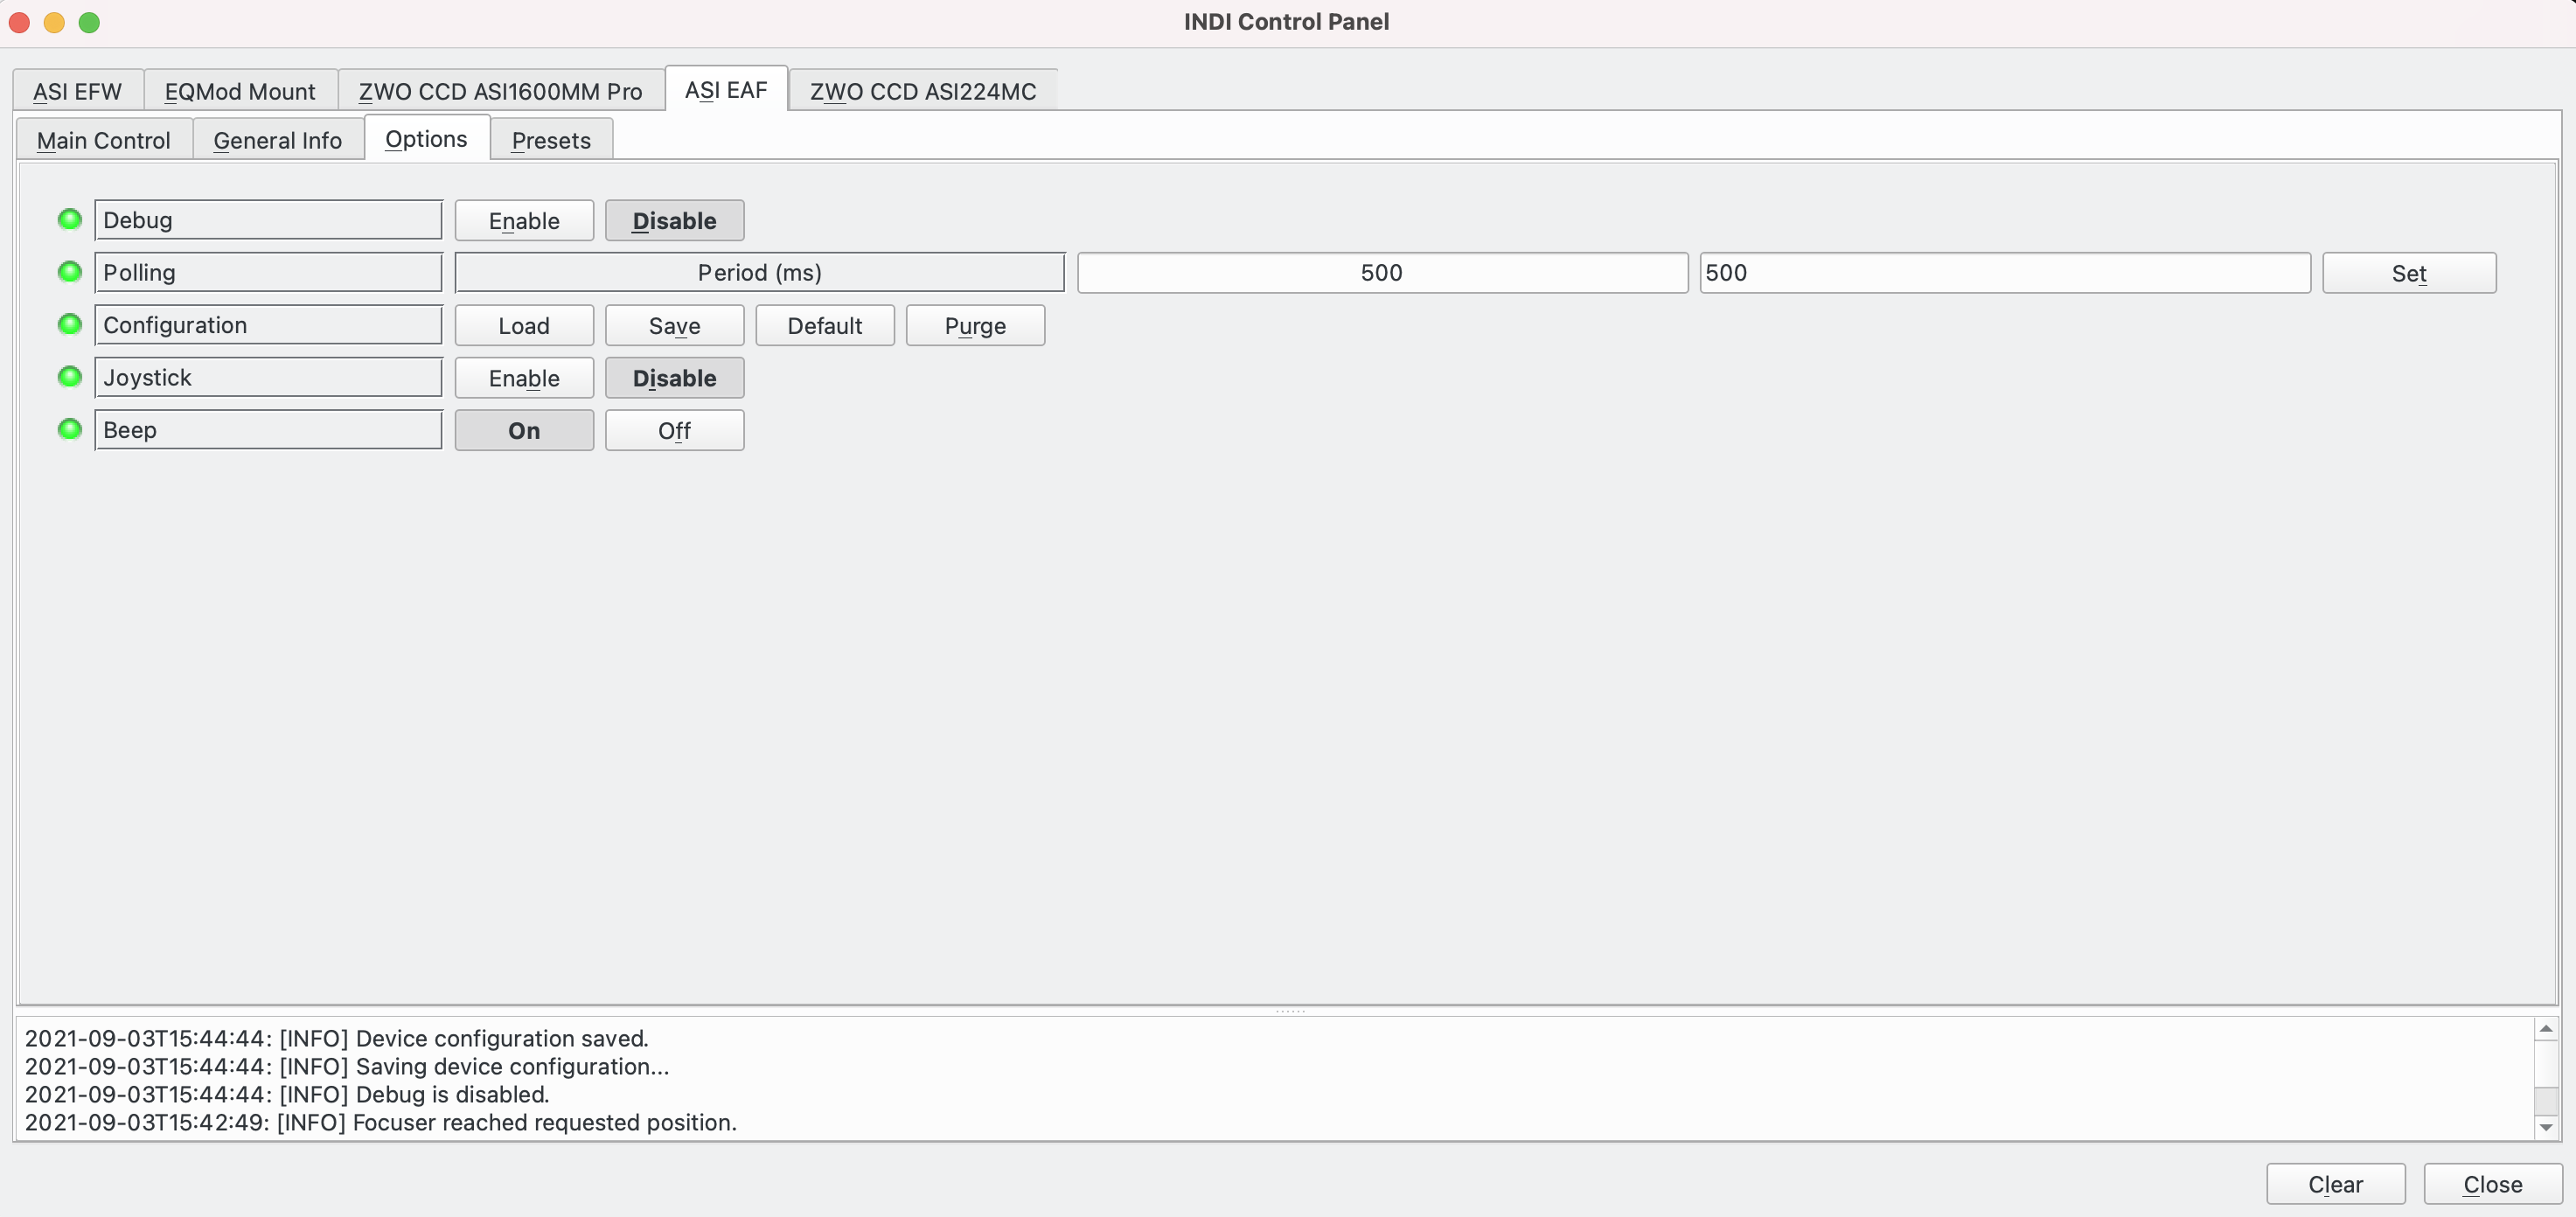Click the green status indicator for Joystick
This screenshot has width=2576, height=1217.
[71, 376]
